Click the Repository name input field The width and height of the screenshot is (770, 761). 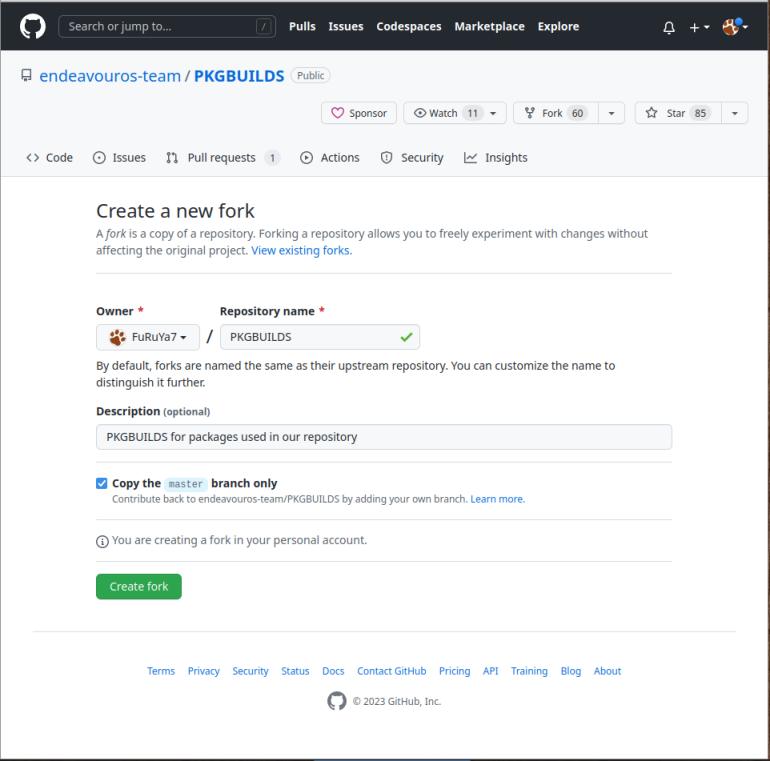click(320, 337)
